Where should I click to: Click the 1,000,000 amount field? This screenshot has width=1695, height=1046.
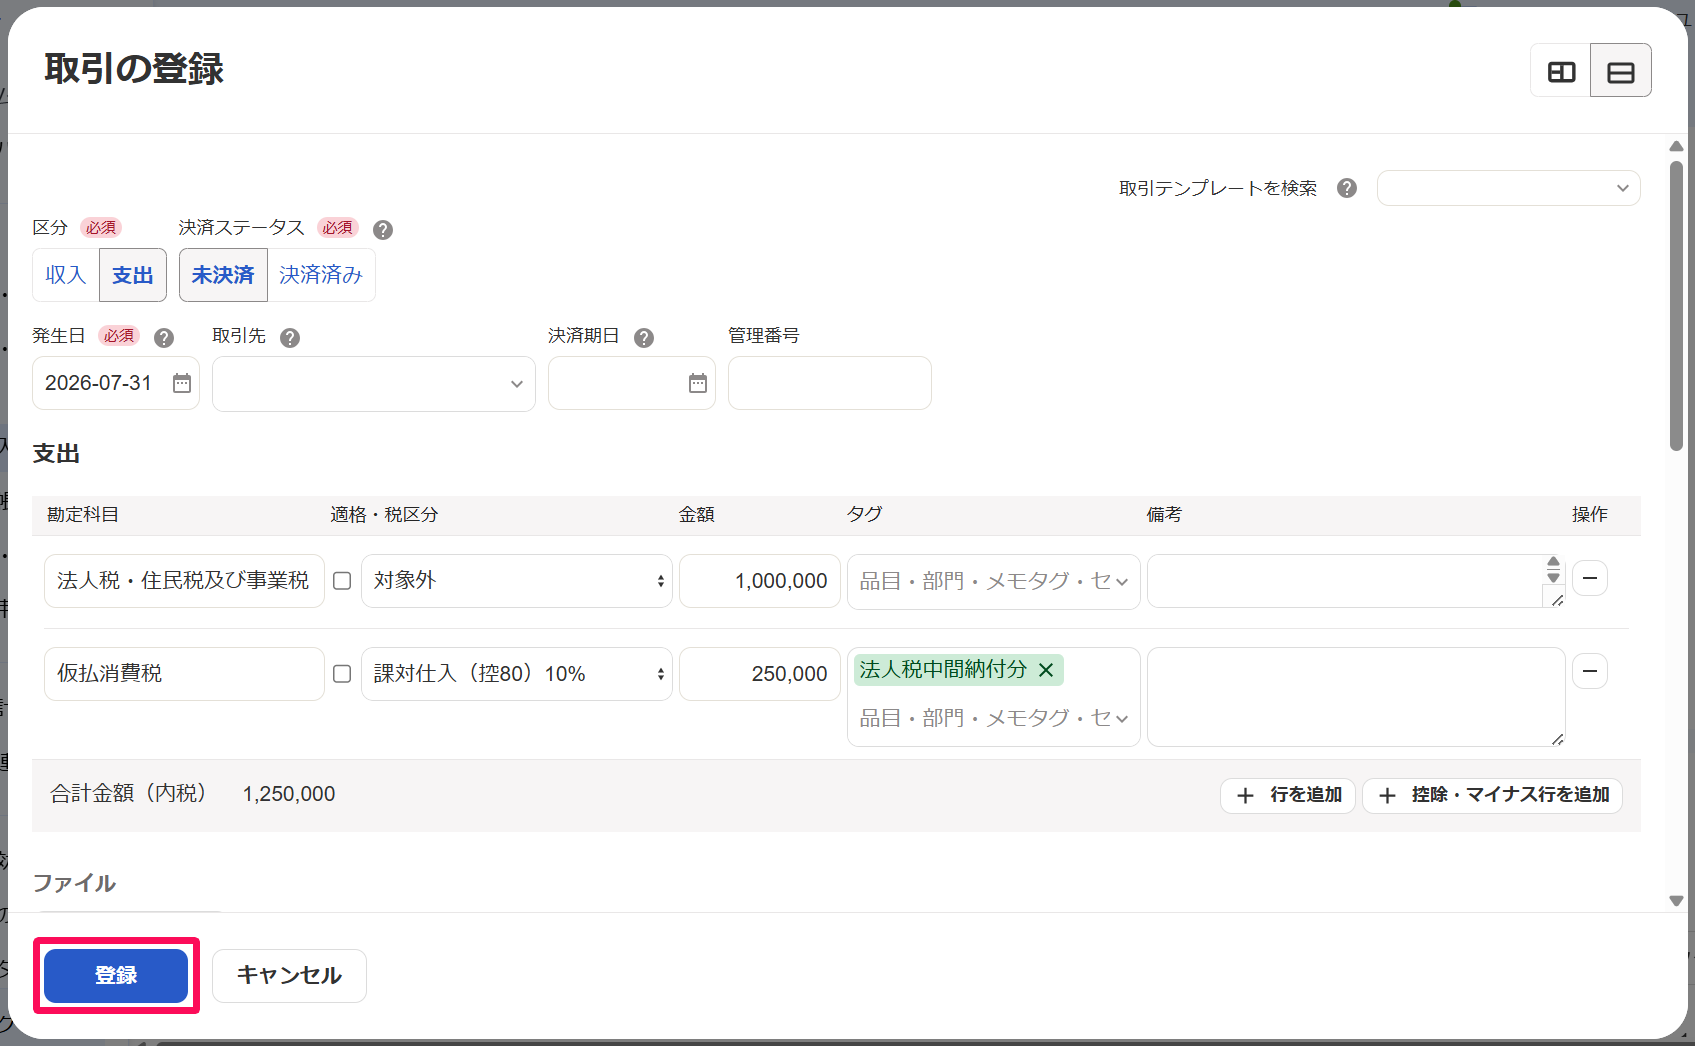coord(760,581)
